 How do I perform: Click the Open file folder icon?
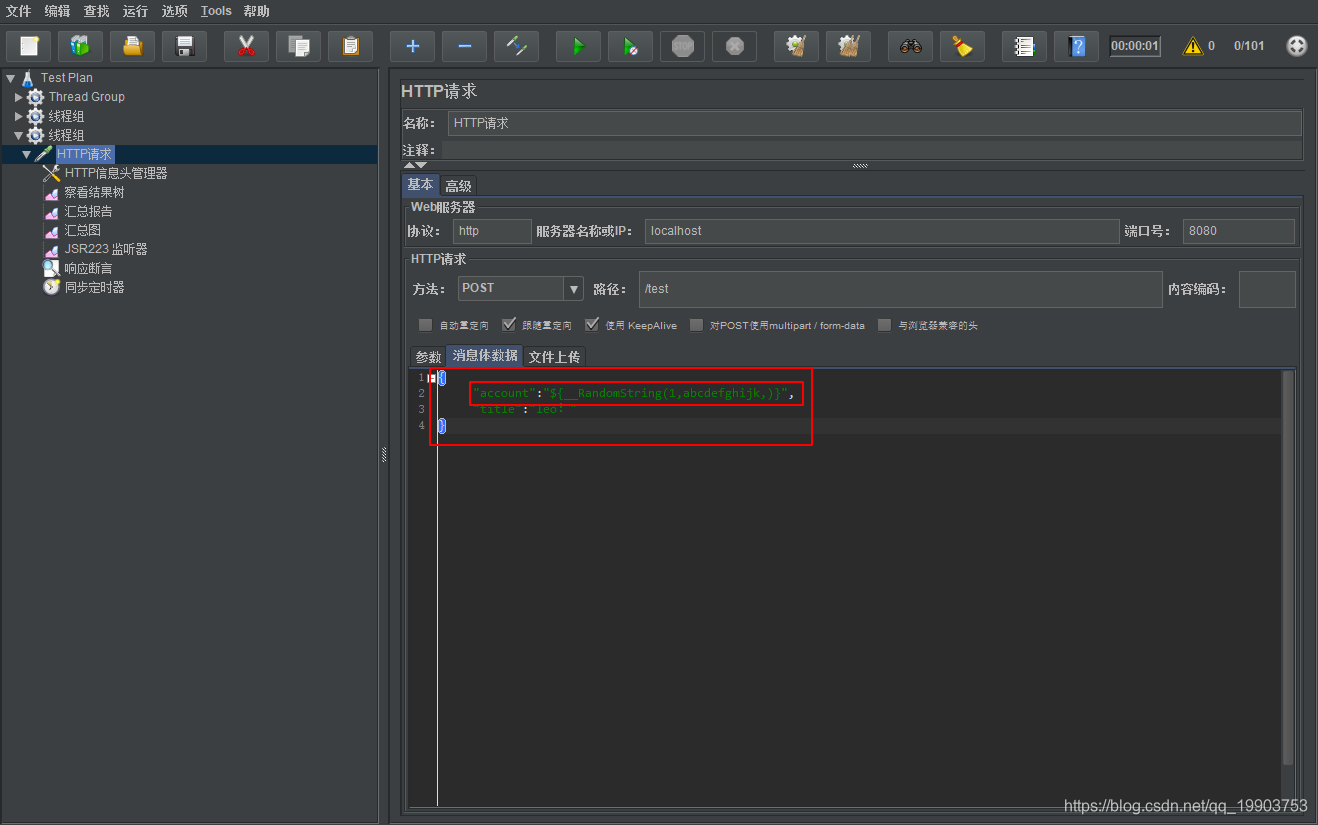[x=132, y=46]
